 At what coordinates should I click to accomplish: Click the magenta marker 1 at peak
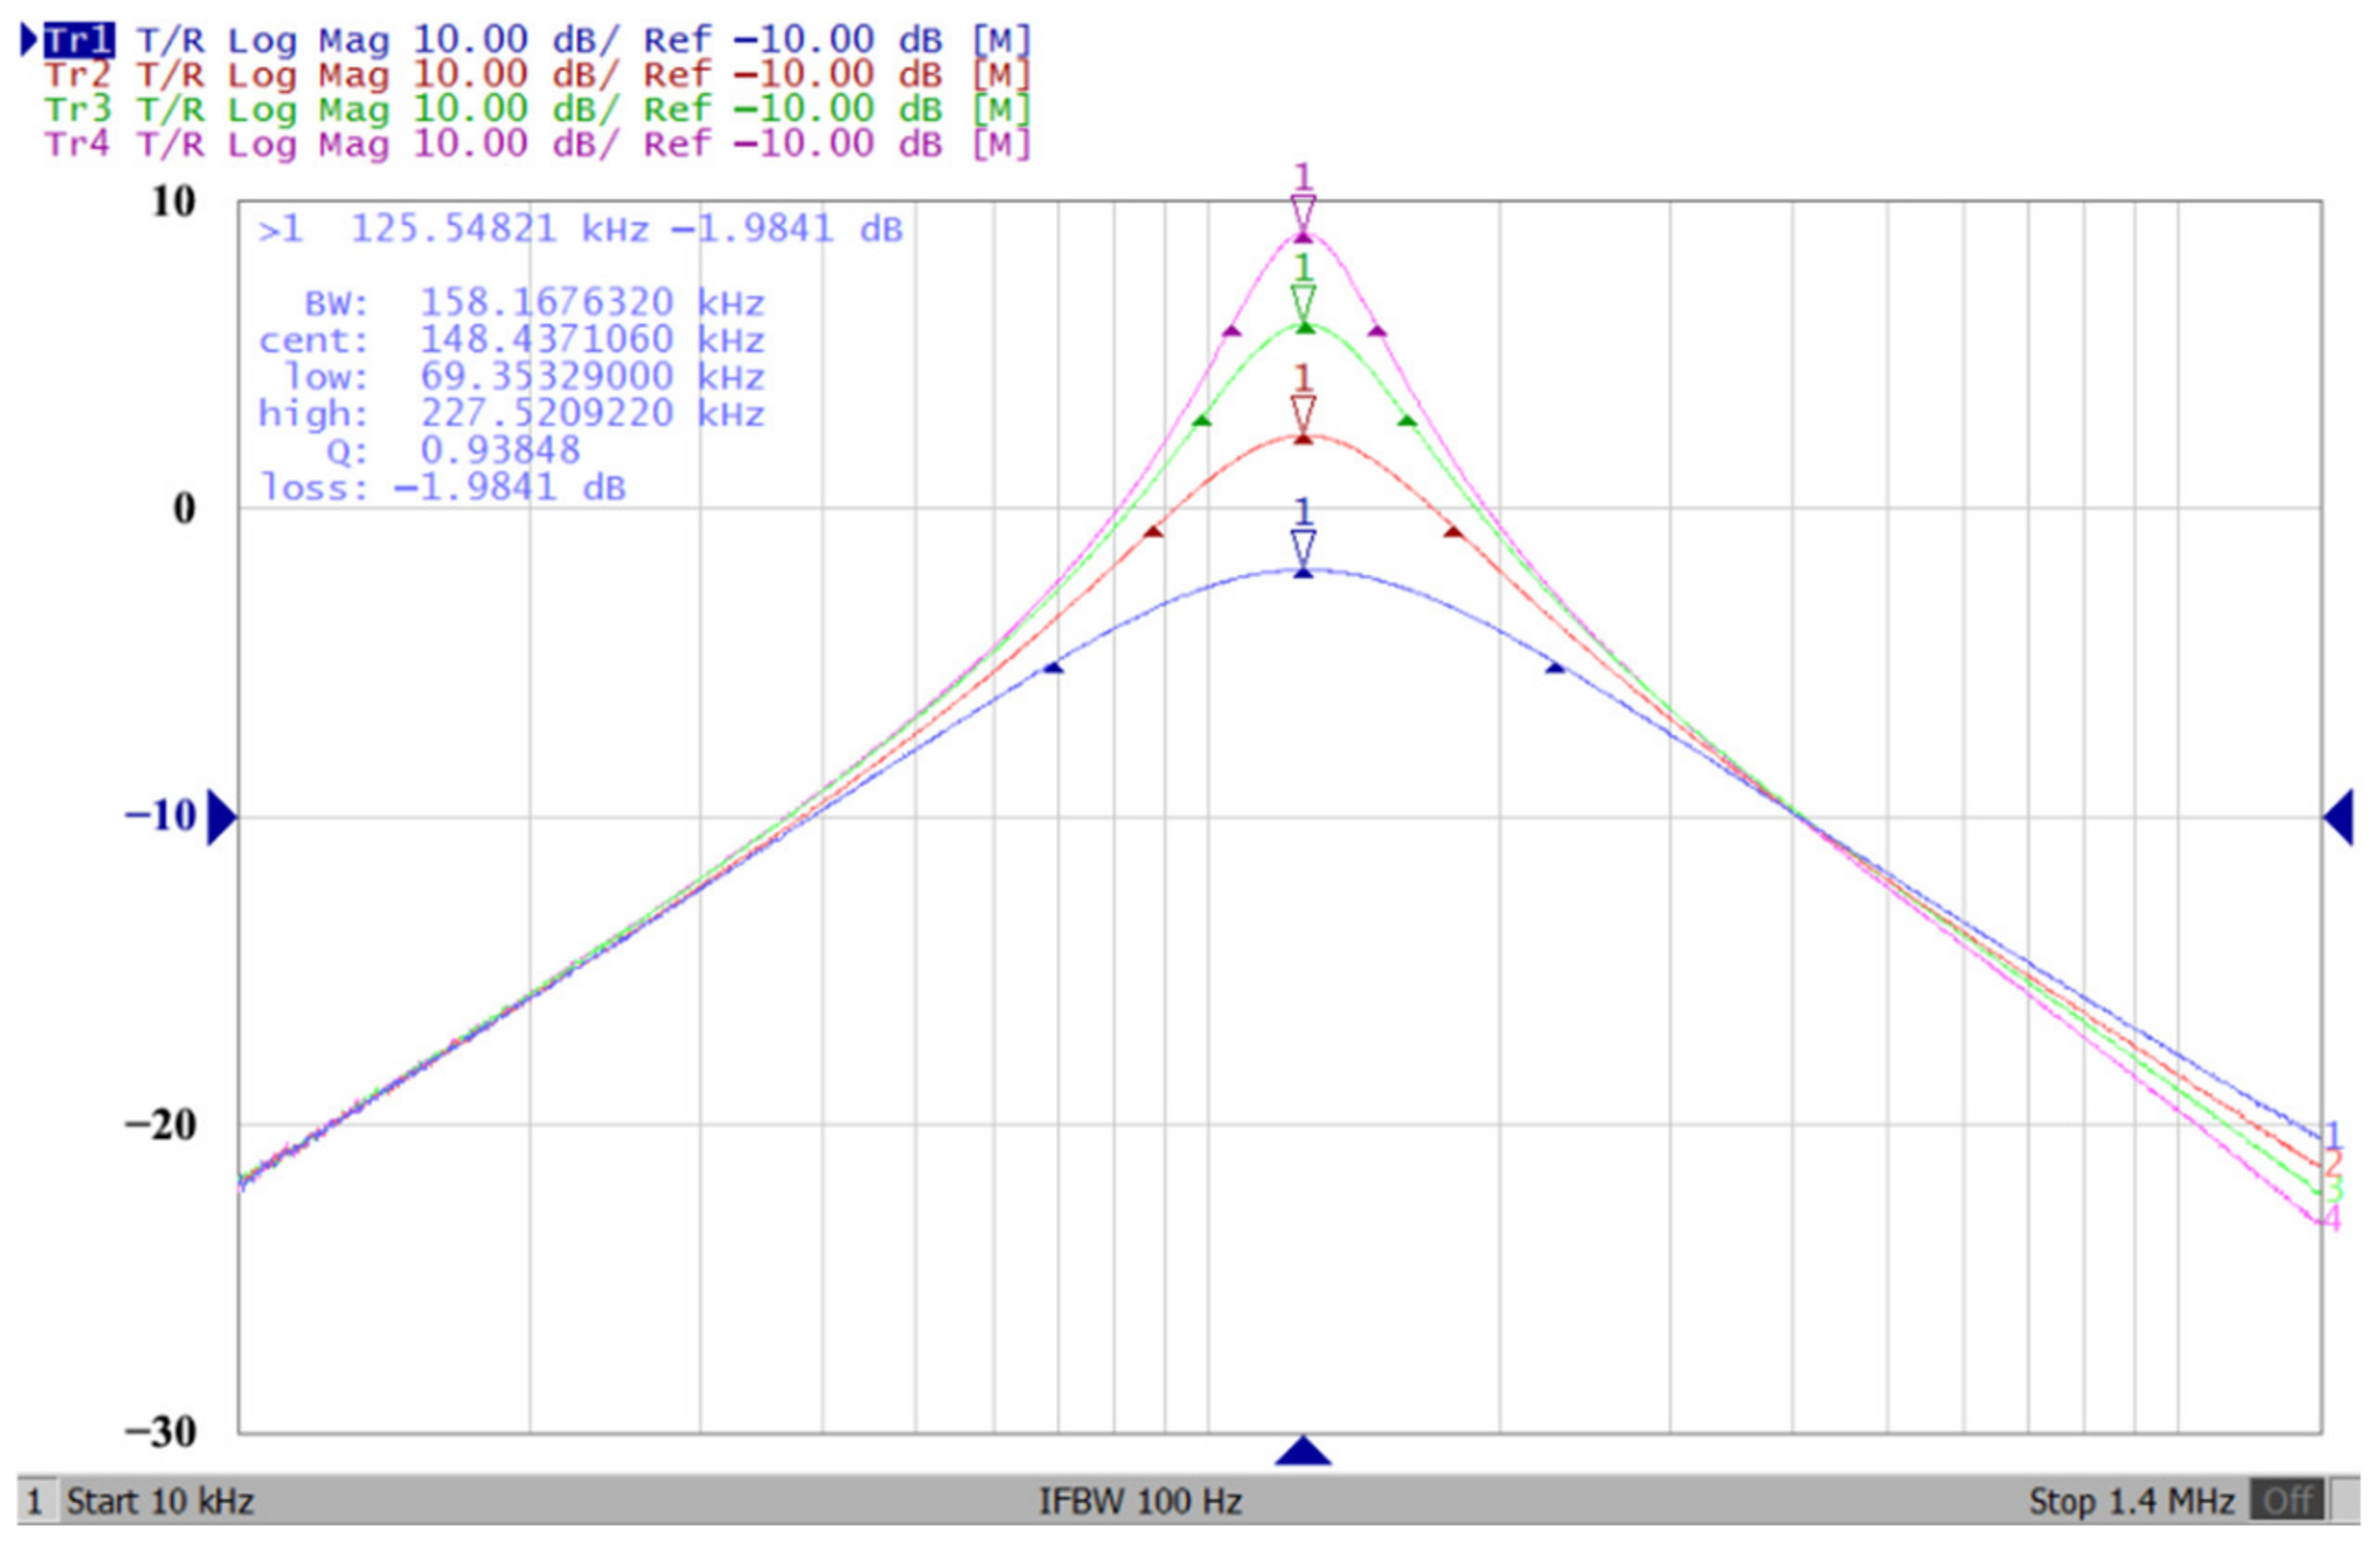(1302, 212)
